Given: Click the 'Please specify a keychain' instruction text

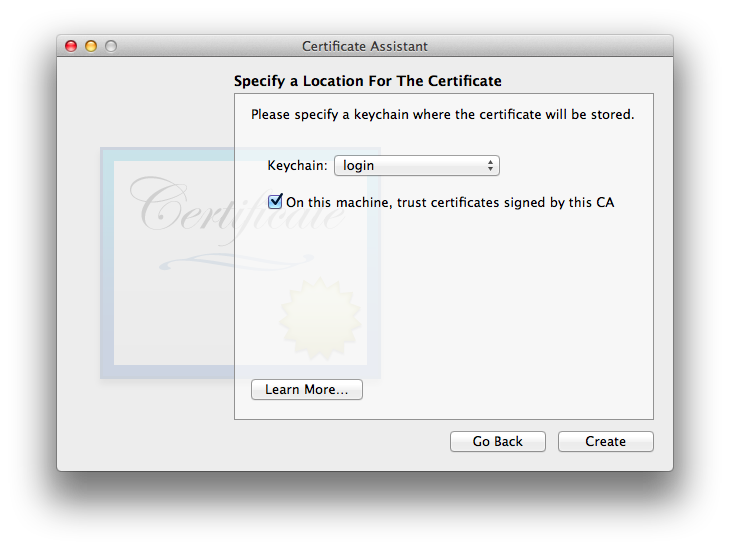Looking at the screenshot, I should pos(442,115).
